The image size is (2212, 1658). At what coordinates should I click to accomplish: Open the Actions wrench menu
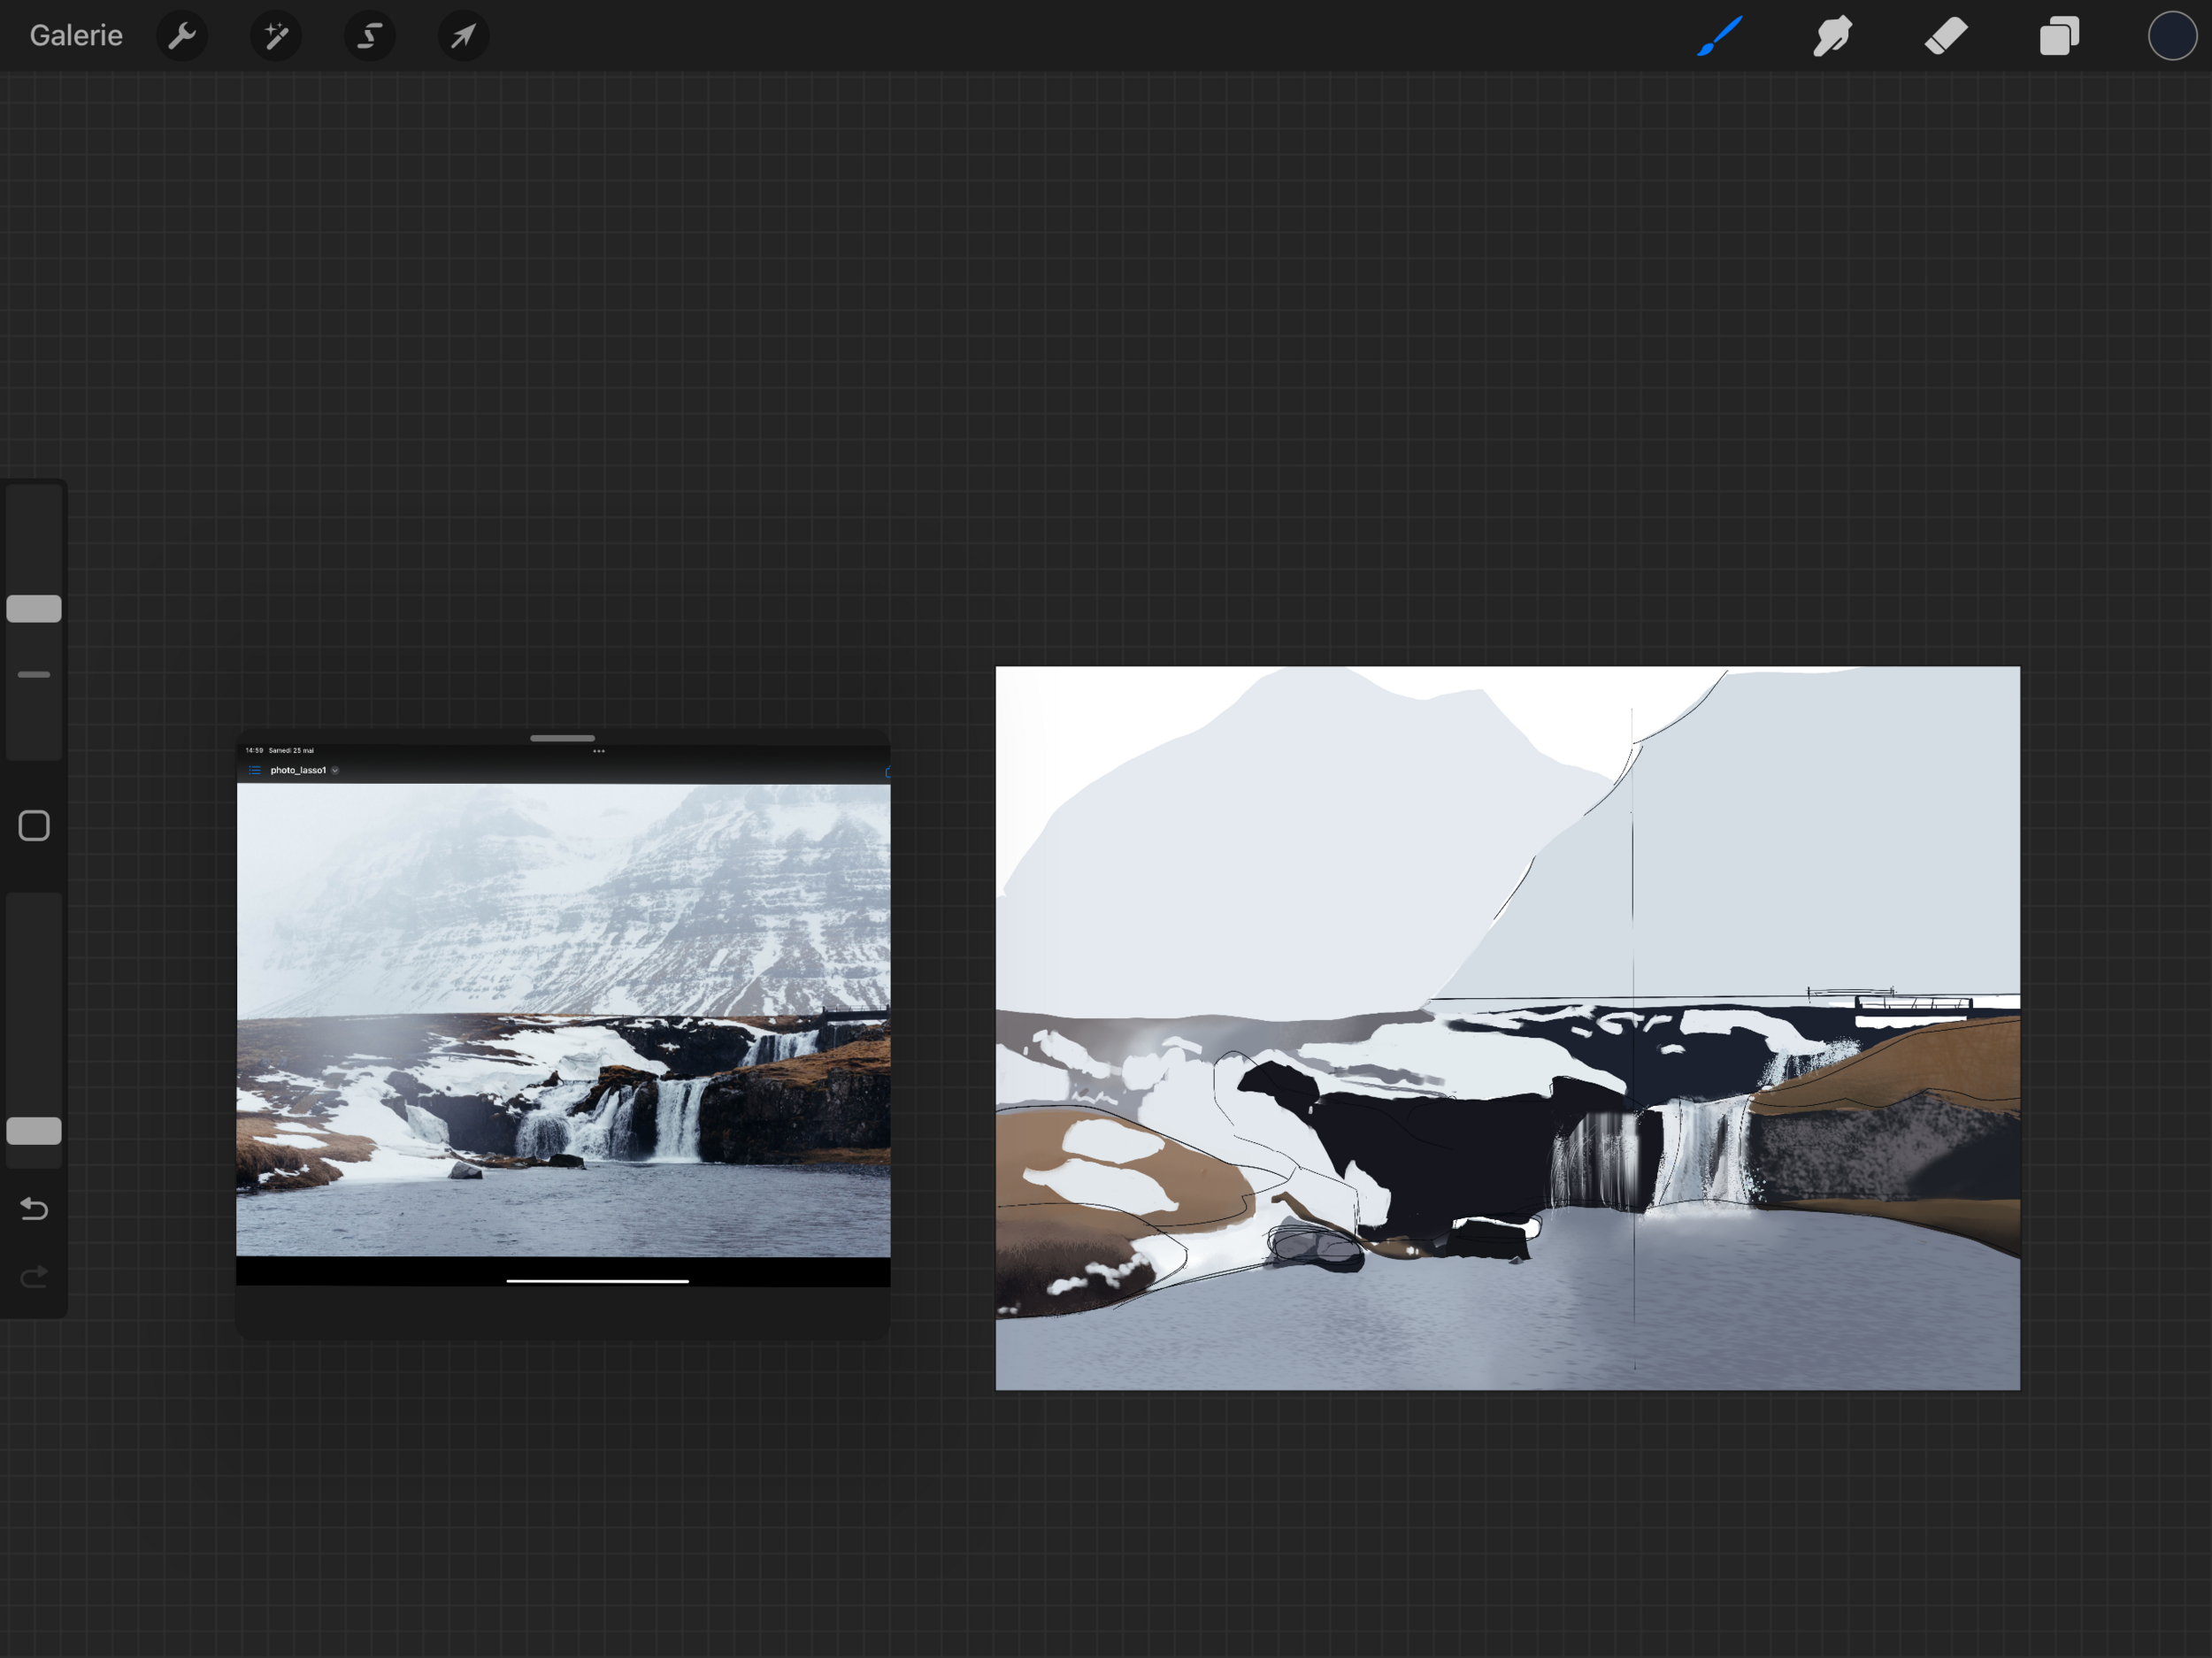(x=182, y=37)
